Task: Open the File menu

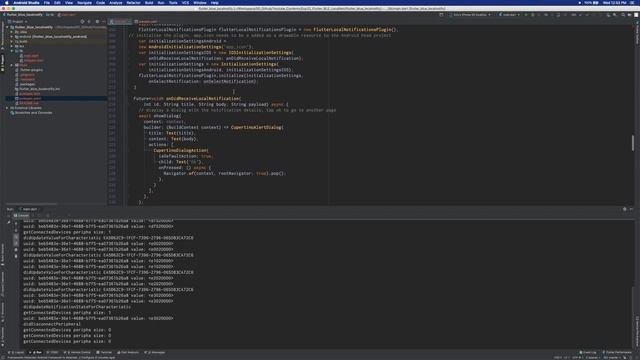Action: 47,2
